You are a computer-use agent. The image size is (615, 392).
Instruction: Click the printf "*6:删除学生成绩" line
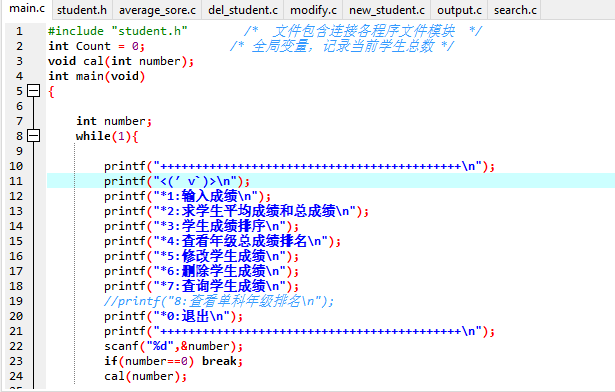[202, 271]
